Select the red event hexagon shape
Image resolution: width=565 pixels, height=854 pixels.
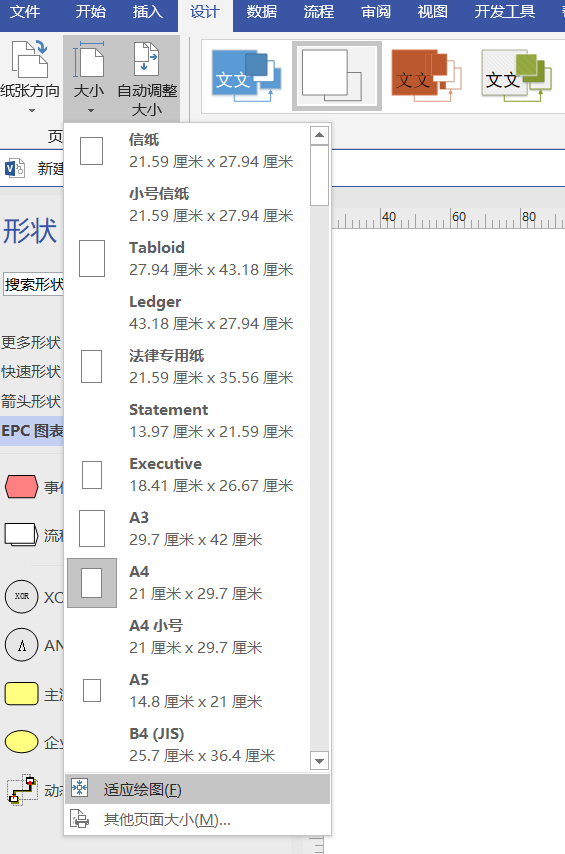(21, 486)
